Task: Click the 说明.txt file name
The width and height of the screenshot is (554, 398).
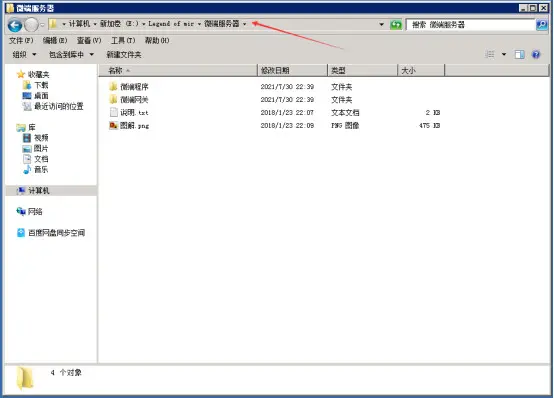Action: [134, 113]
